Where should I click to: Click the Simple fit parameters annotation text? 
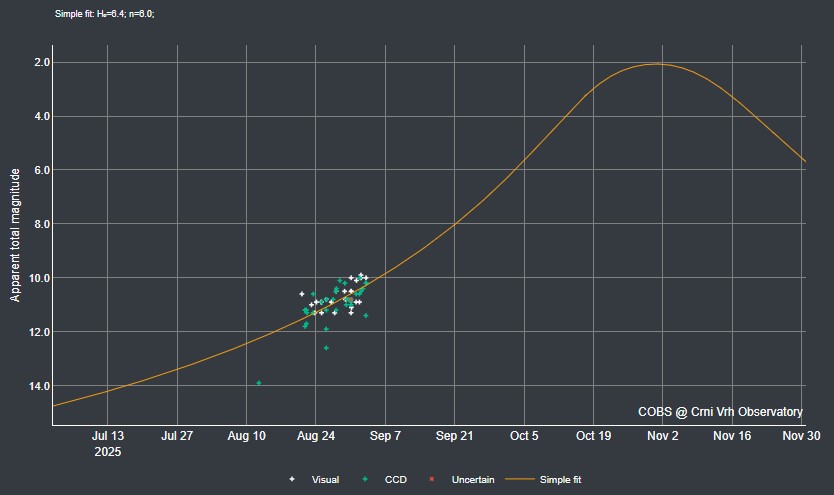[105, 14]
